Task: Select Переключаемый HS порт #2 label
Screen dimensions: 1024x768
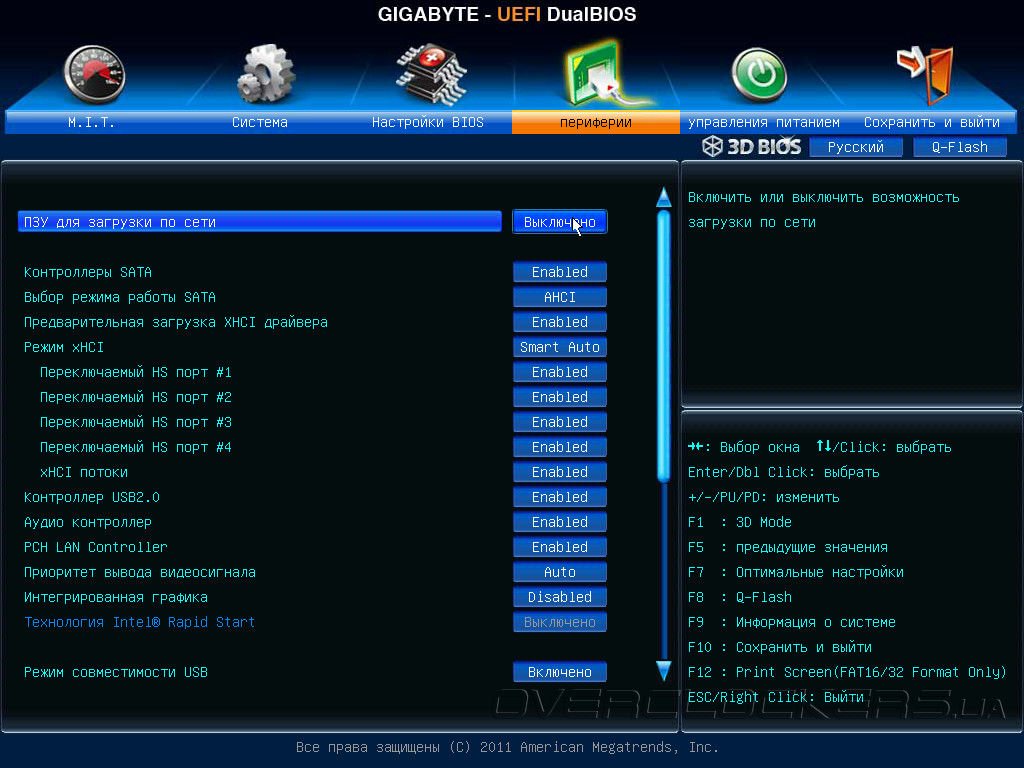Action: coord(136,397)
